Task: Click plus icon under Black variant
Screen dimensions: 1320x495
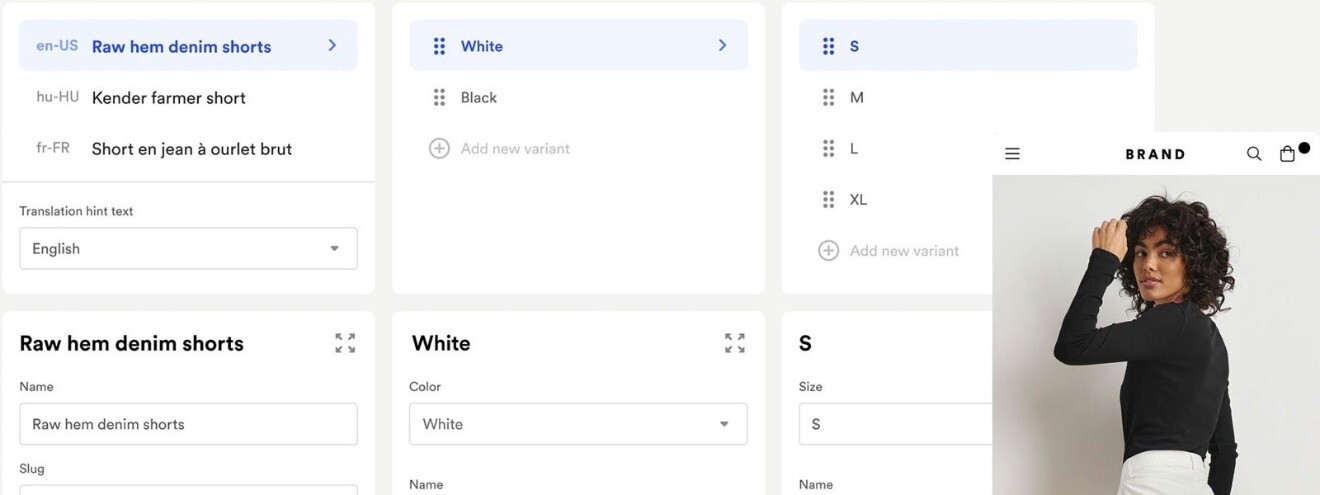Action: [x=439, y=148]
